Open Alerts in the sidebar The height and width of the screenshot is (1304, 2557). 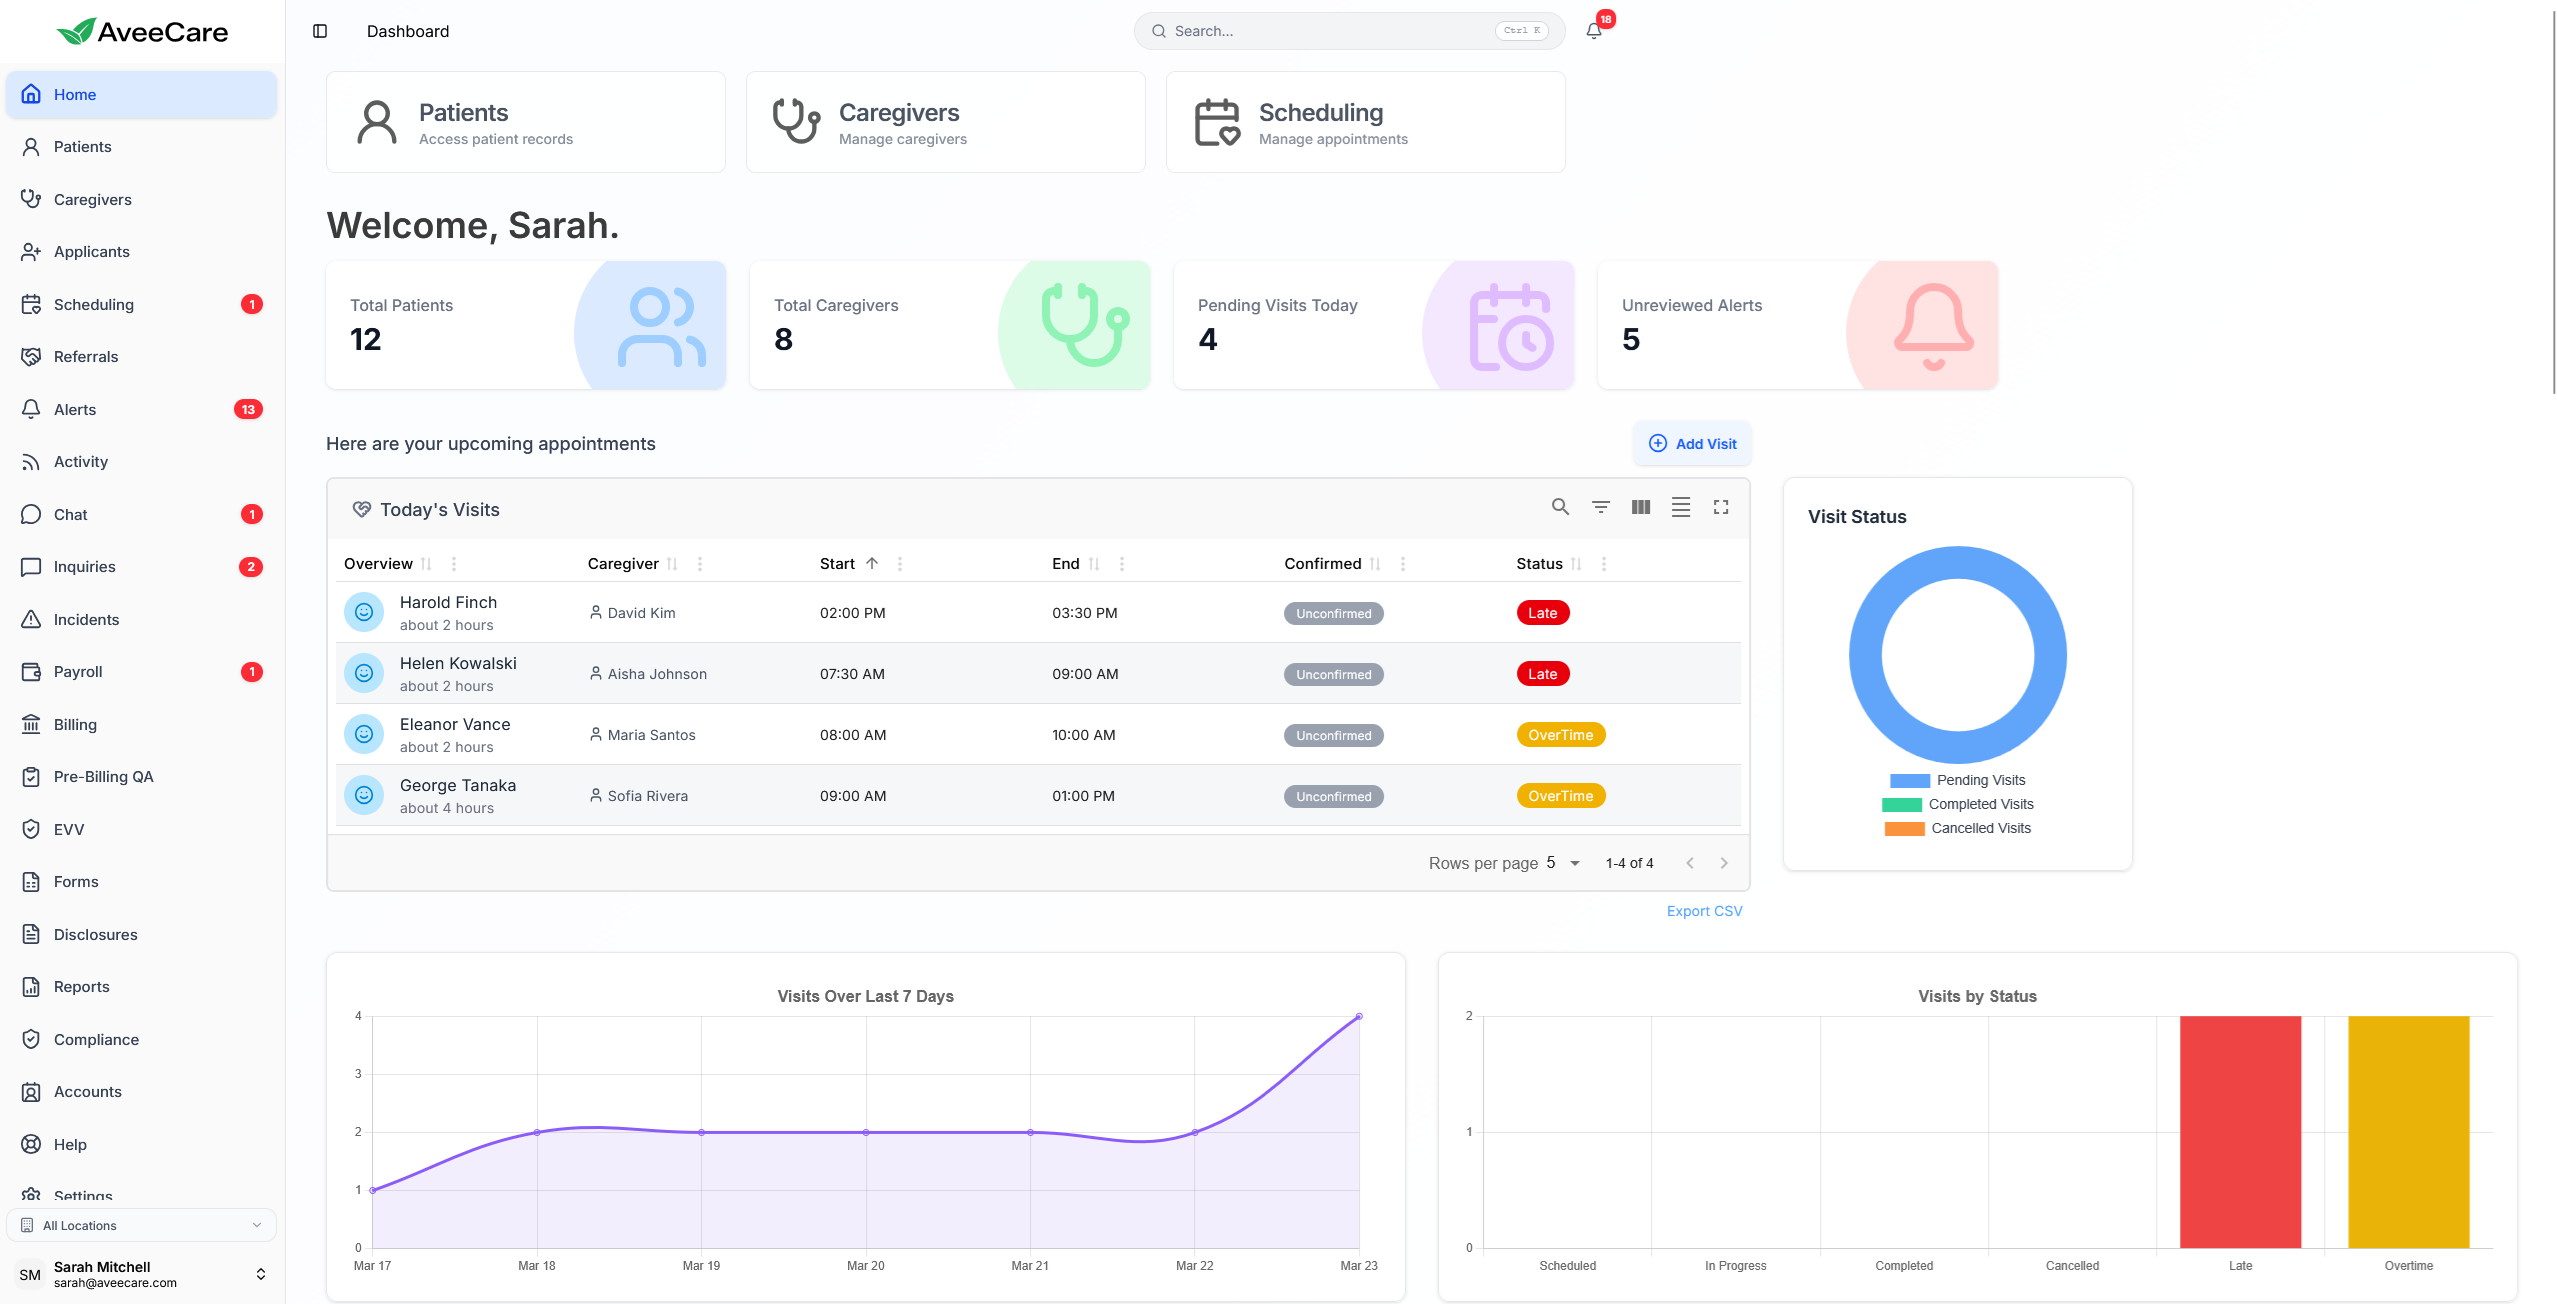[x=75, y=409]
